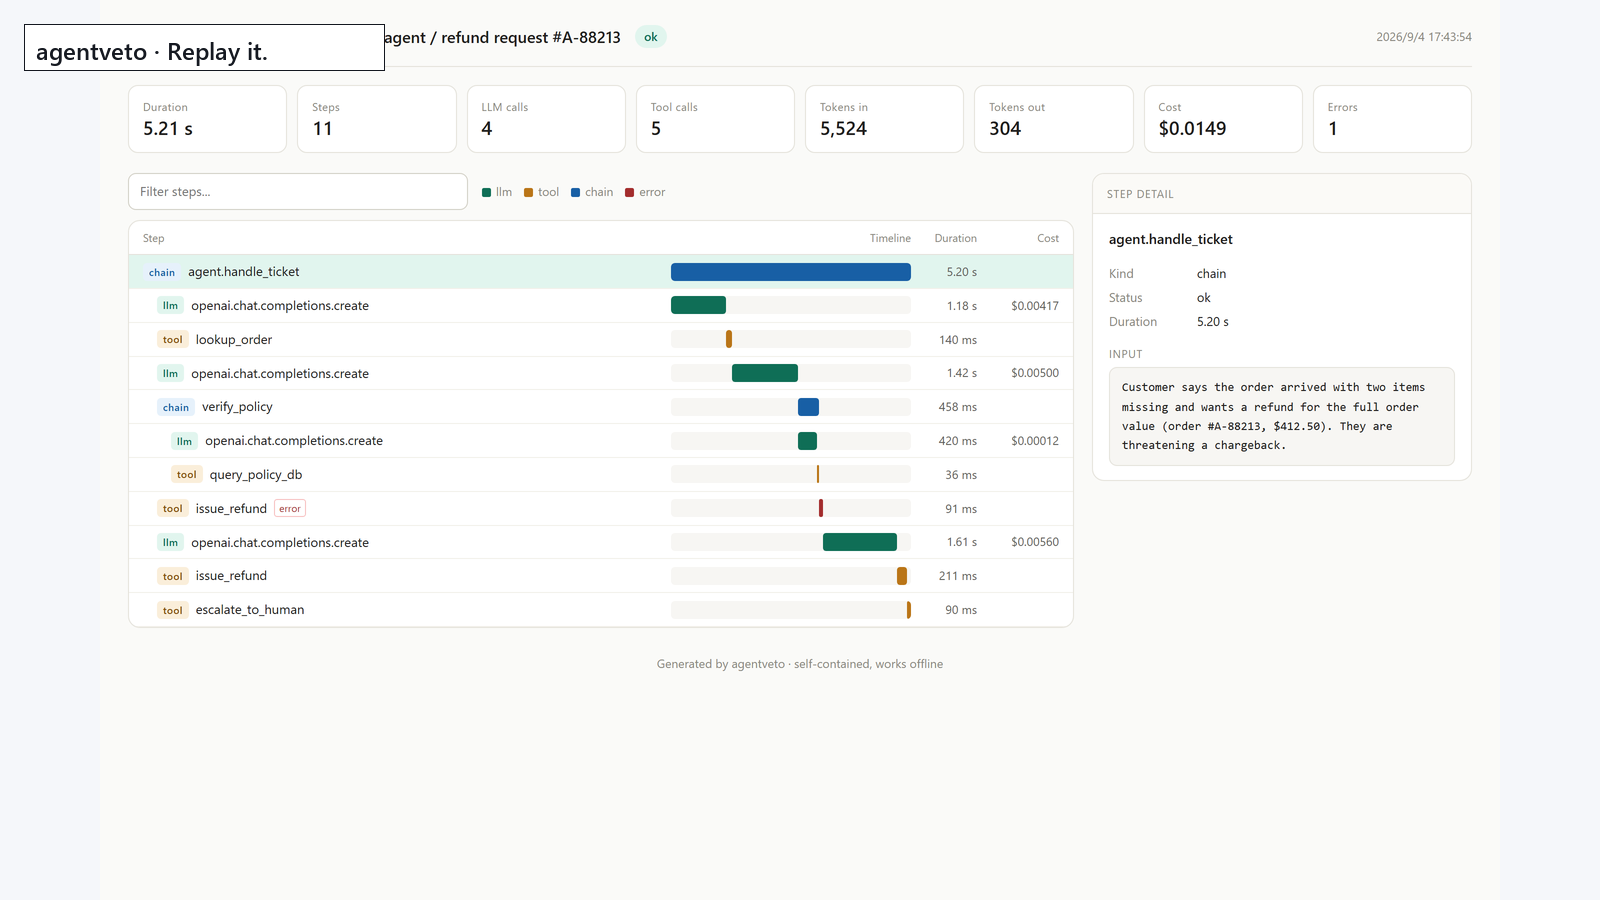Select the agent.handle_ticket row in the steps table
Viewport: 1600px width, 900px height.
[x=601, y=272]
